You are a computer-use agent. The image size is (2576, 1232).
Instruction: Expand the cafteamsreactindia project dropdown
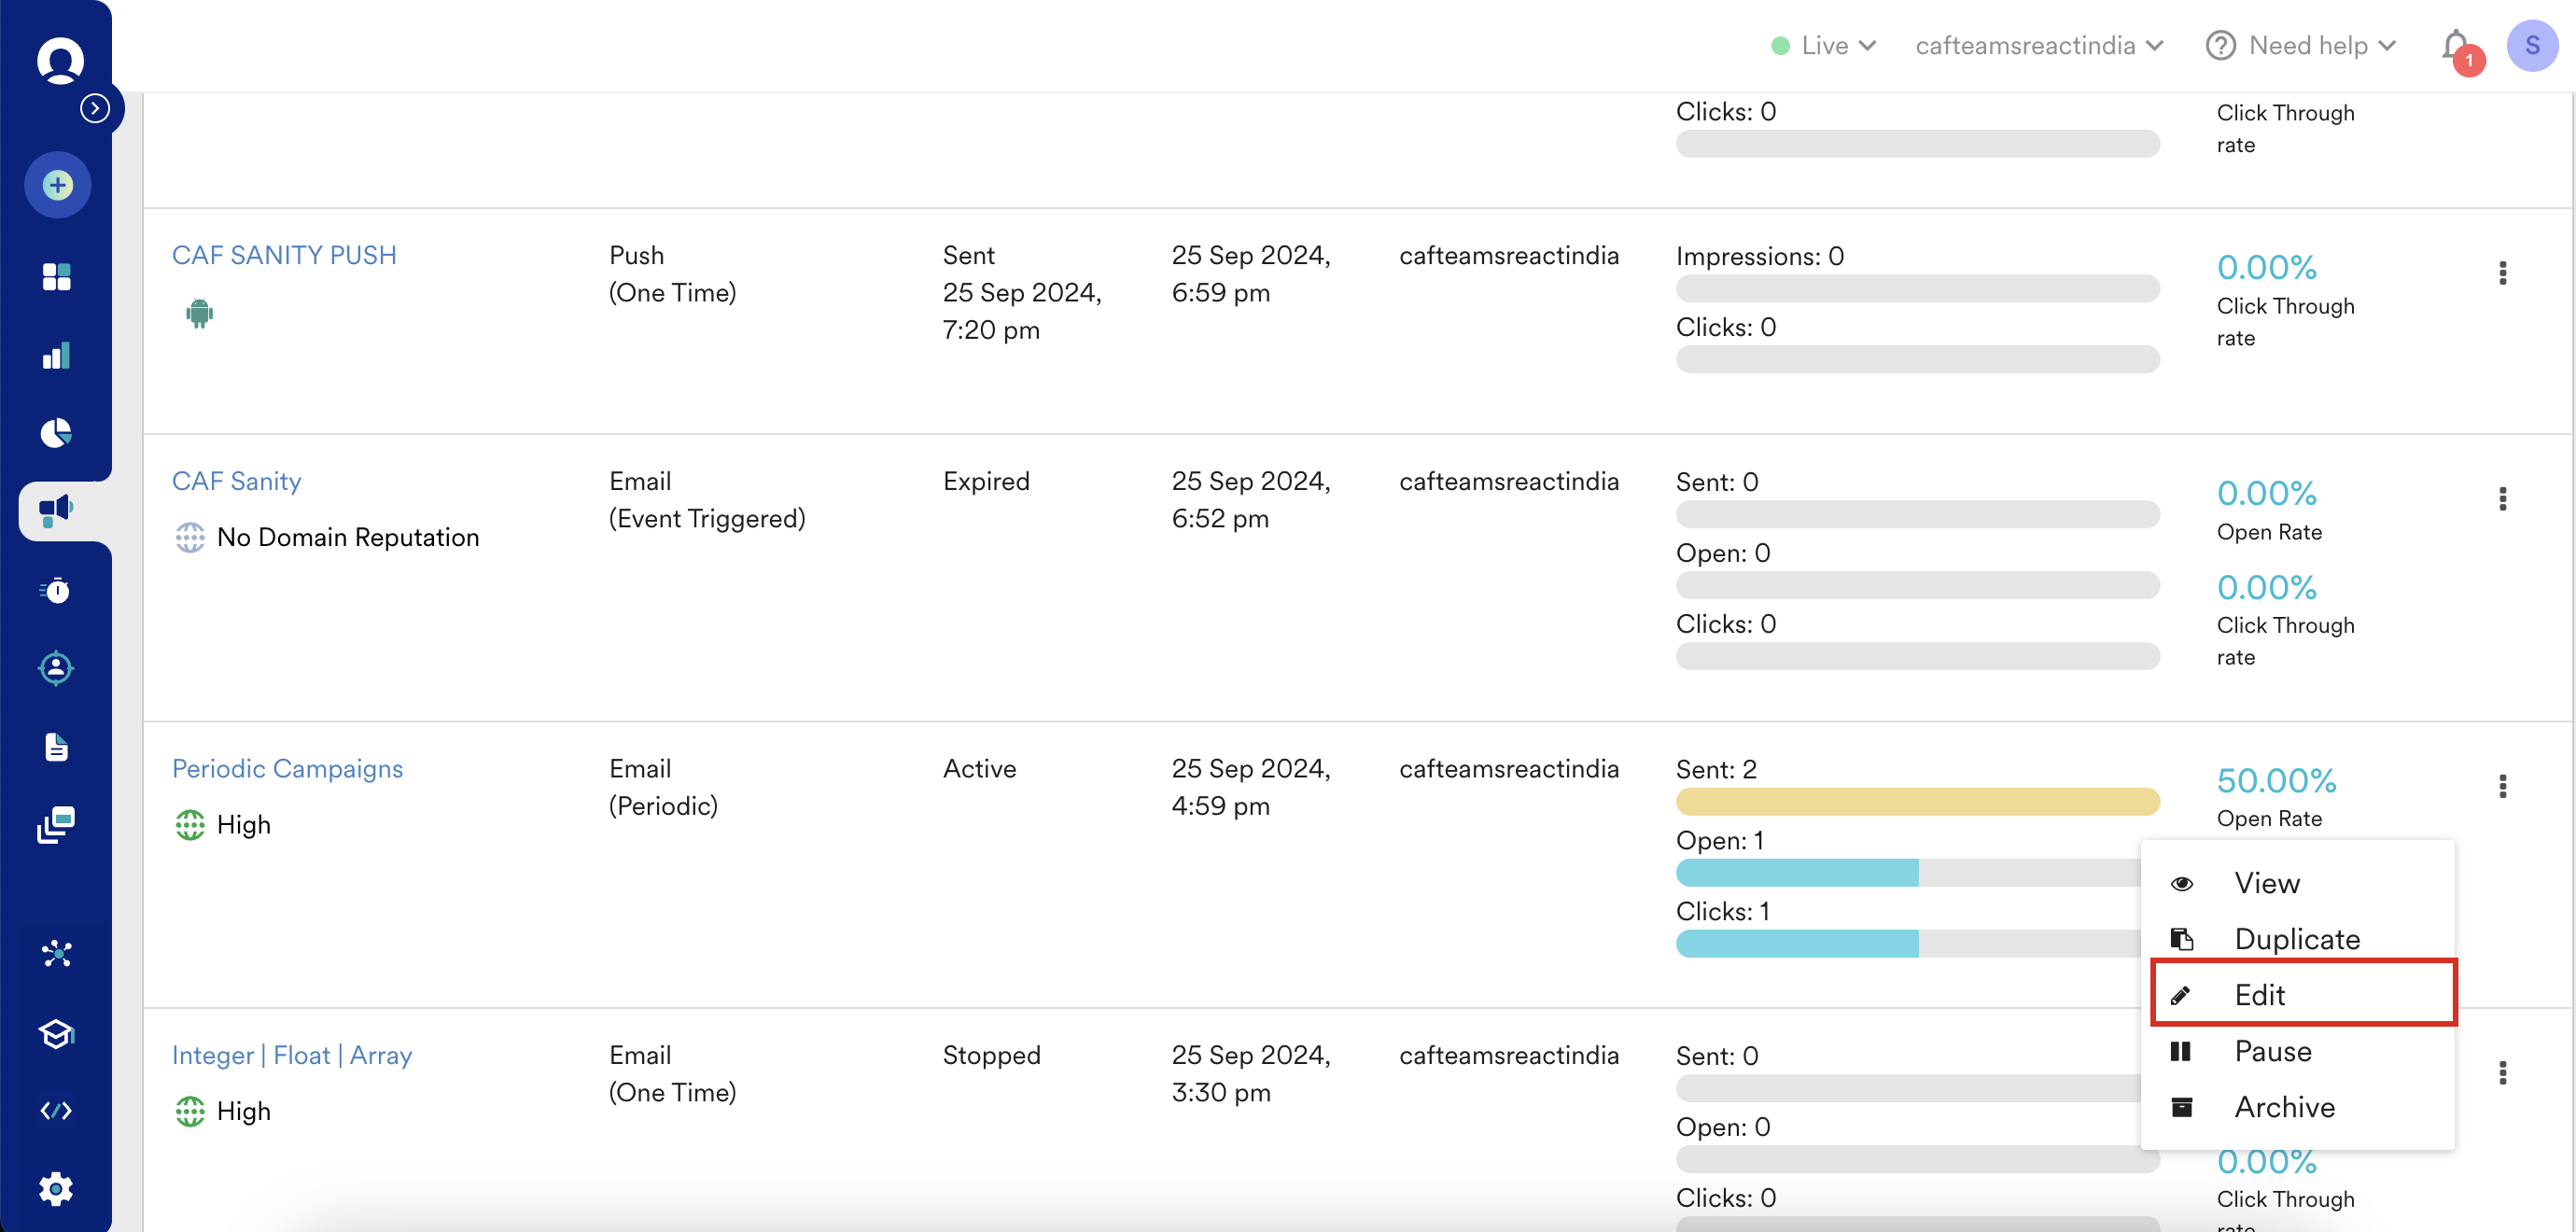2039,46
